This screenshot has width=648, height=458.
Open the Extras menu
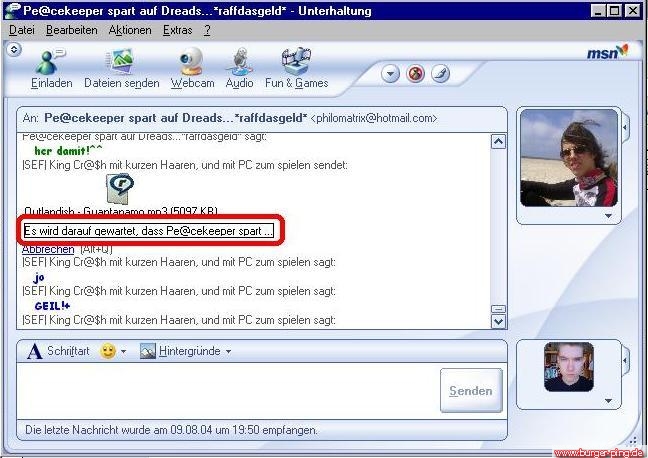pos(177,30)
